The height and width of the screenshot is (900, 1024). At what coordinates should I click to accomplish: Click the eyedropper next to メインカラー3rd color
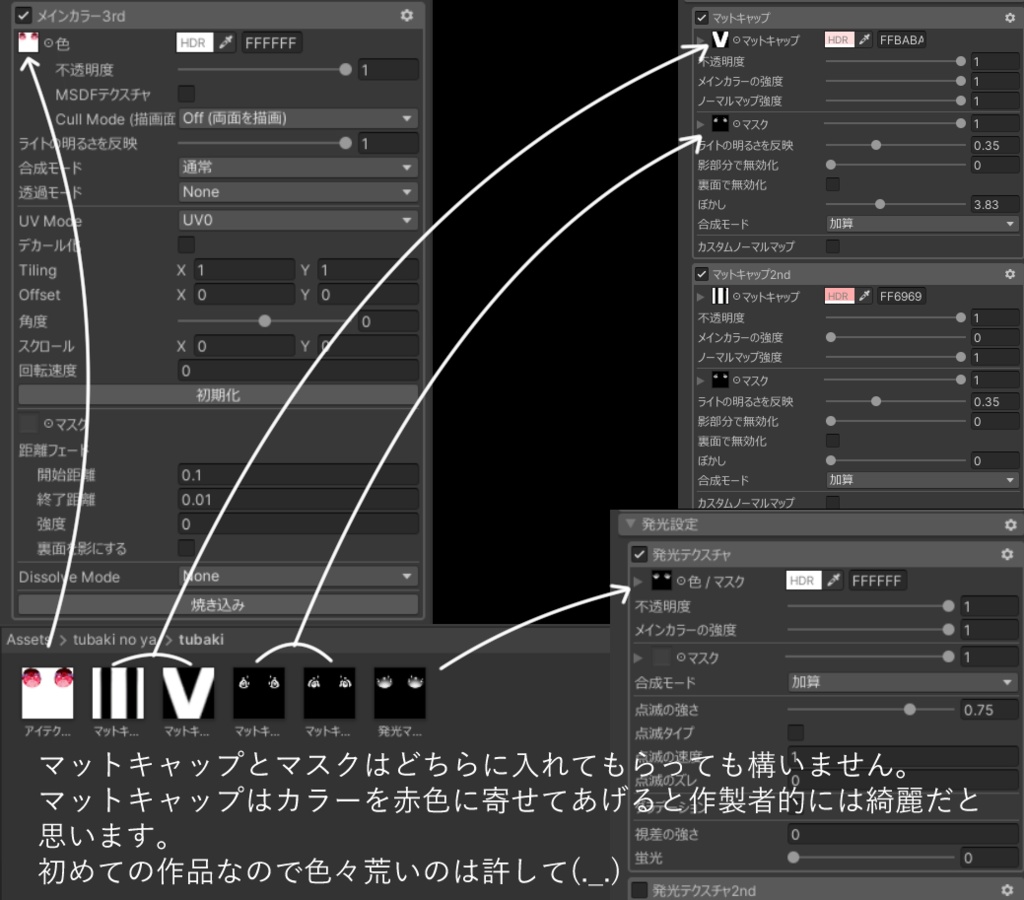coord(226,43)
